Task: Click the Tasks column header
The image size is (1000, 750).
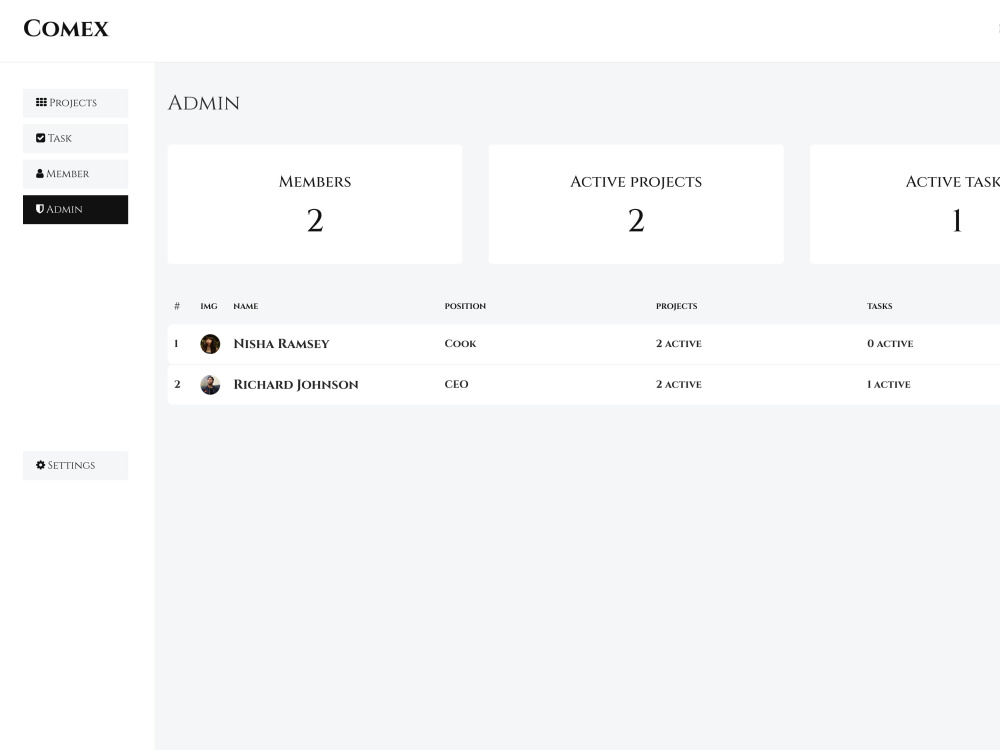Action: point(879,306)
